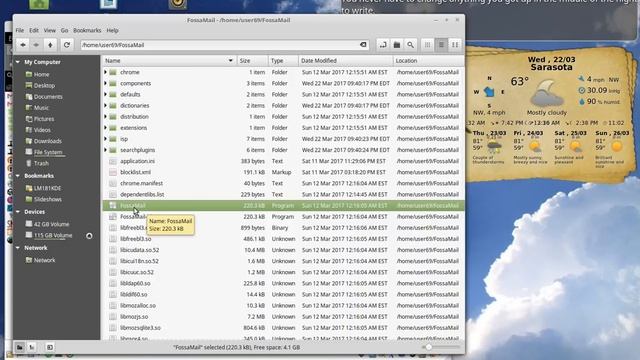Image resolution: width=640 pixels, height=360 pixels.
Task: Open the View menu
Action: (x=49, y=30)
